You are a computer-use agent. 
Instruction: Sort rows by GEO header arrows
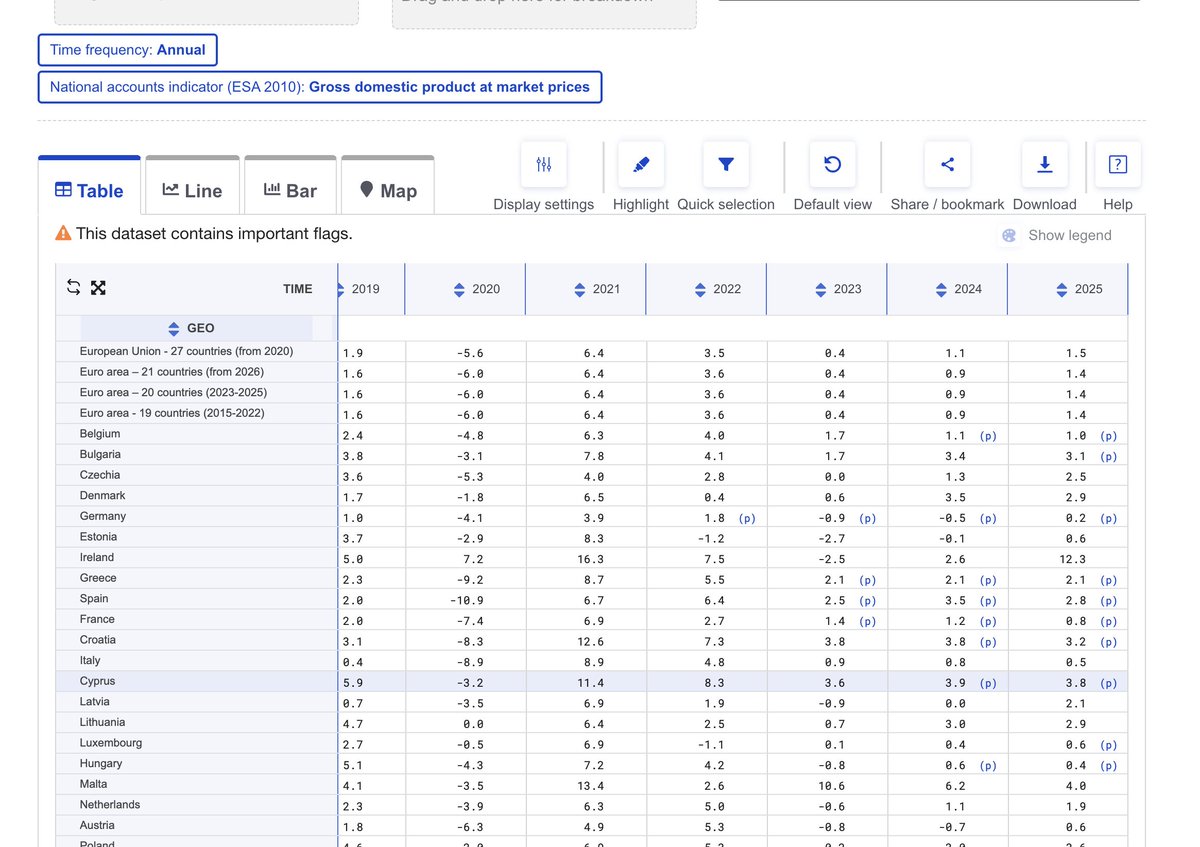coord(174,329)
